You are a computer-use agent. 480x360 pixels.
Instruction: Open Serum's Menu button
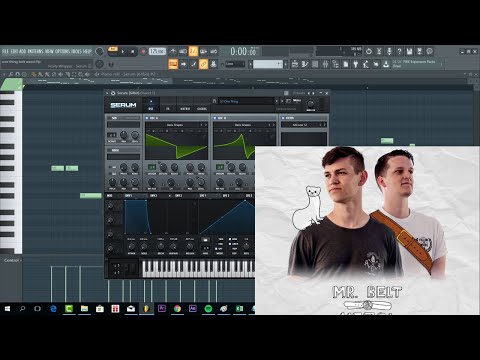[x=297, y=100]
